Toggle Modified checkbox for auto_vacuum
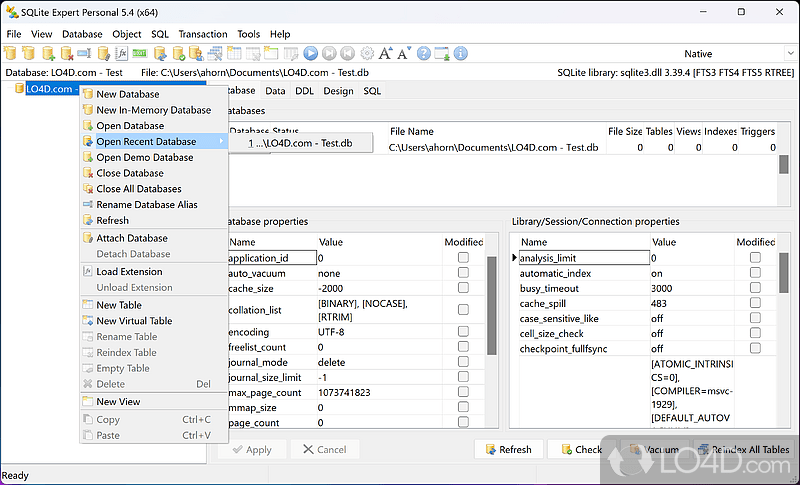 [x=463, y=273]
